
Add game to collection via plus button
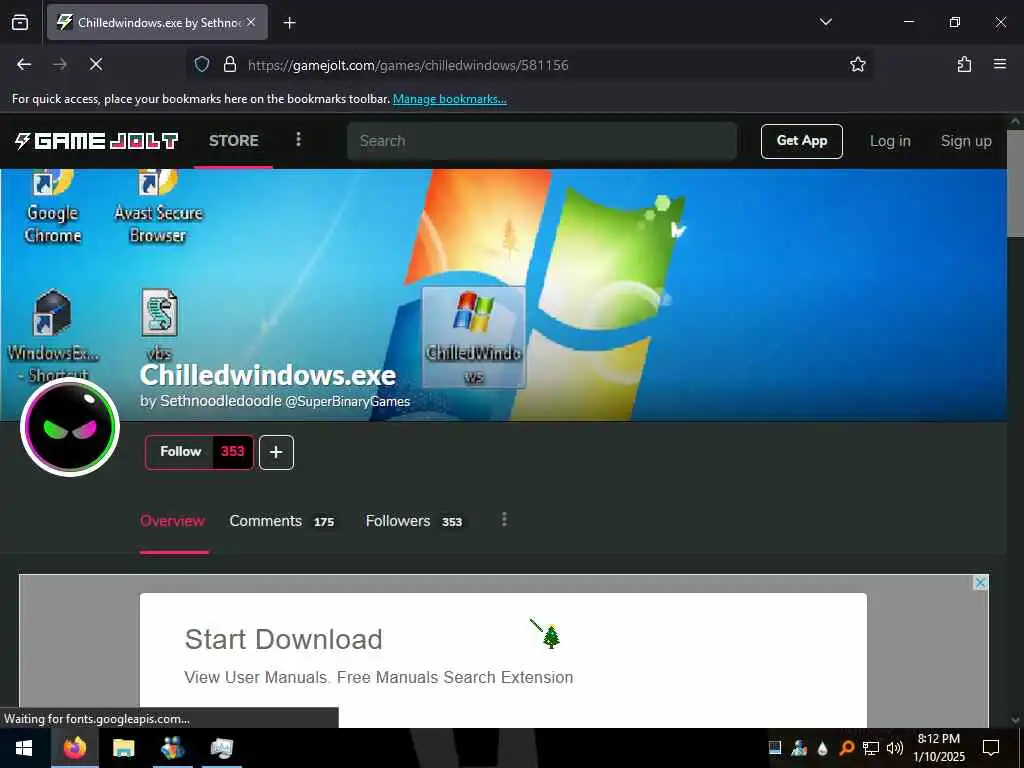(x=276, y=452)
